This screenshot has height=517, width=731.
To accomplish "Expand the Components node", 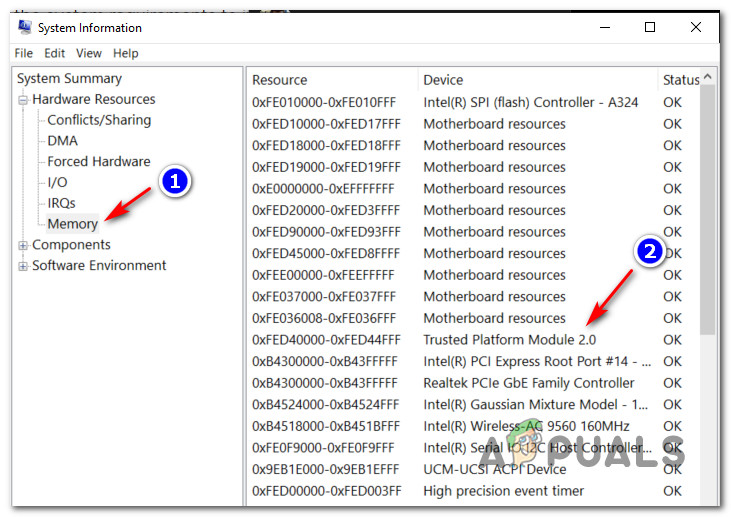I will [x=23, y=245].
